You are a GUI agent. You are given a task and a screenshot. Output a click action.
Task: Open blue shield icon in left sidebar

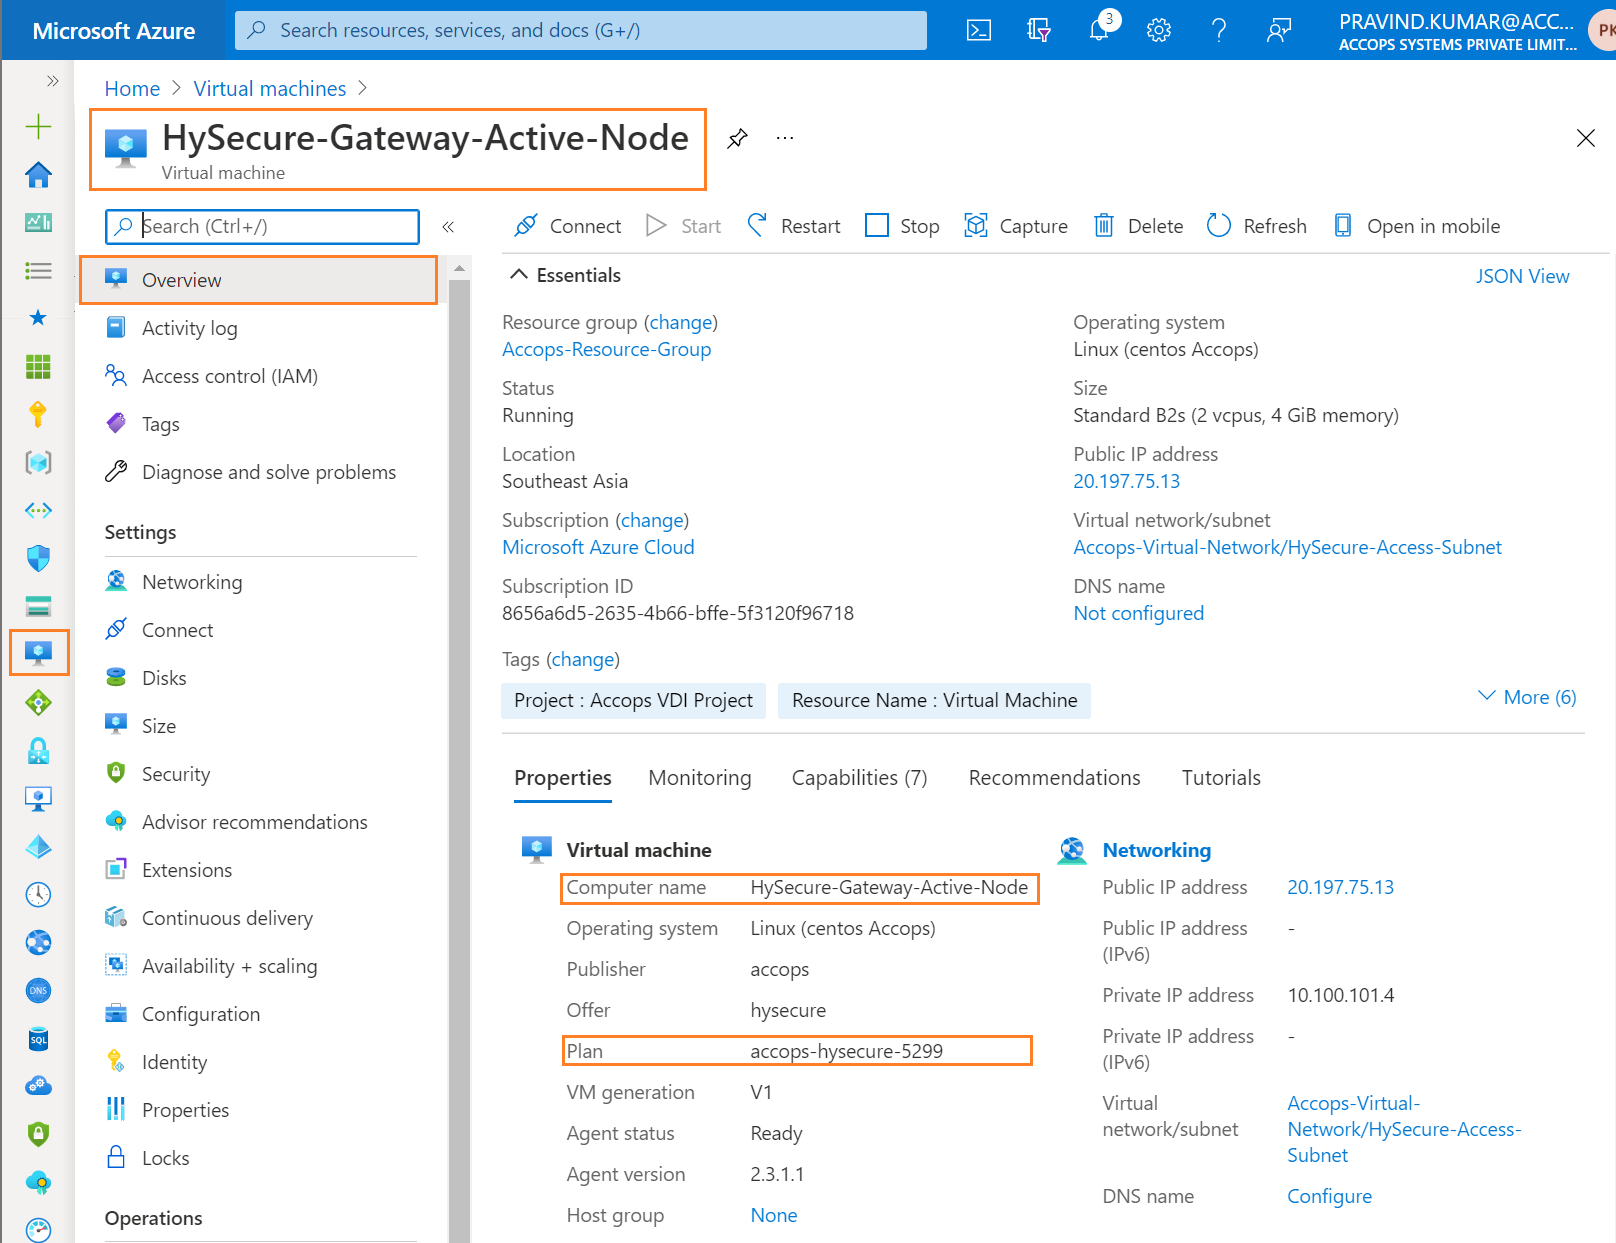(x=38, y=558)
